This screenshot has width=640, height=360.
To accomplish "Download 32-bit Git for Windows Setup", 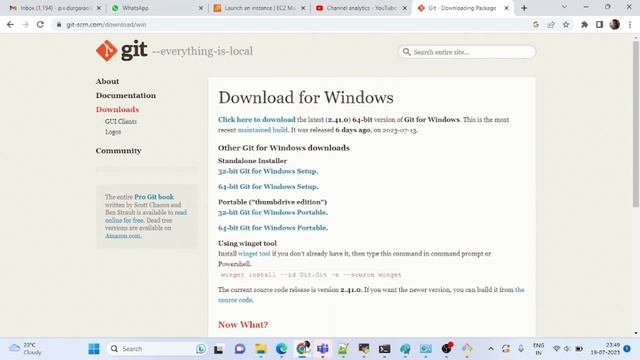I will (x=268, y=171).
